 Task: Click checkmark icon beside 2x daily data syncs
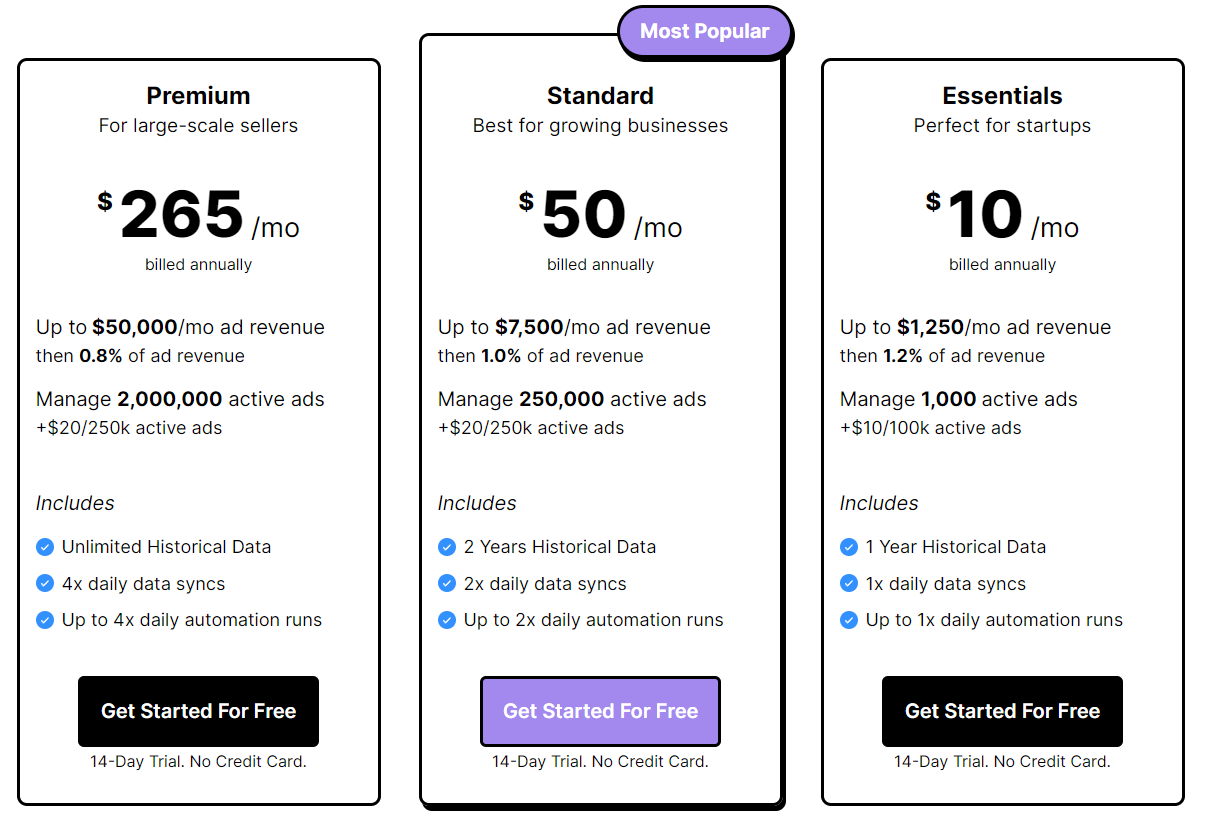[x=447, y=583]
